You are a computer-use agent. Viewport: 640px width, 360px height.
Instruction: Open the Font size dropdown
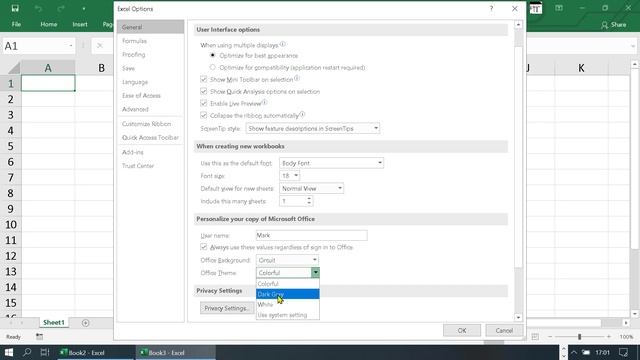pos(289,176)
